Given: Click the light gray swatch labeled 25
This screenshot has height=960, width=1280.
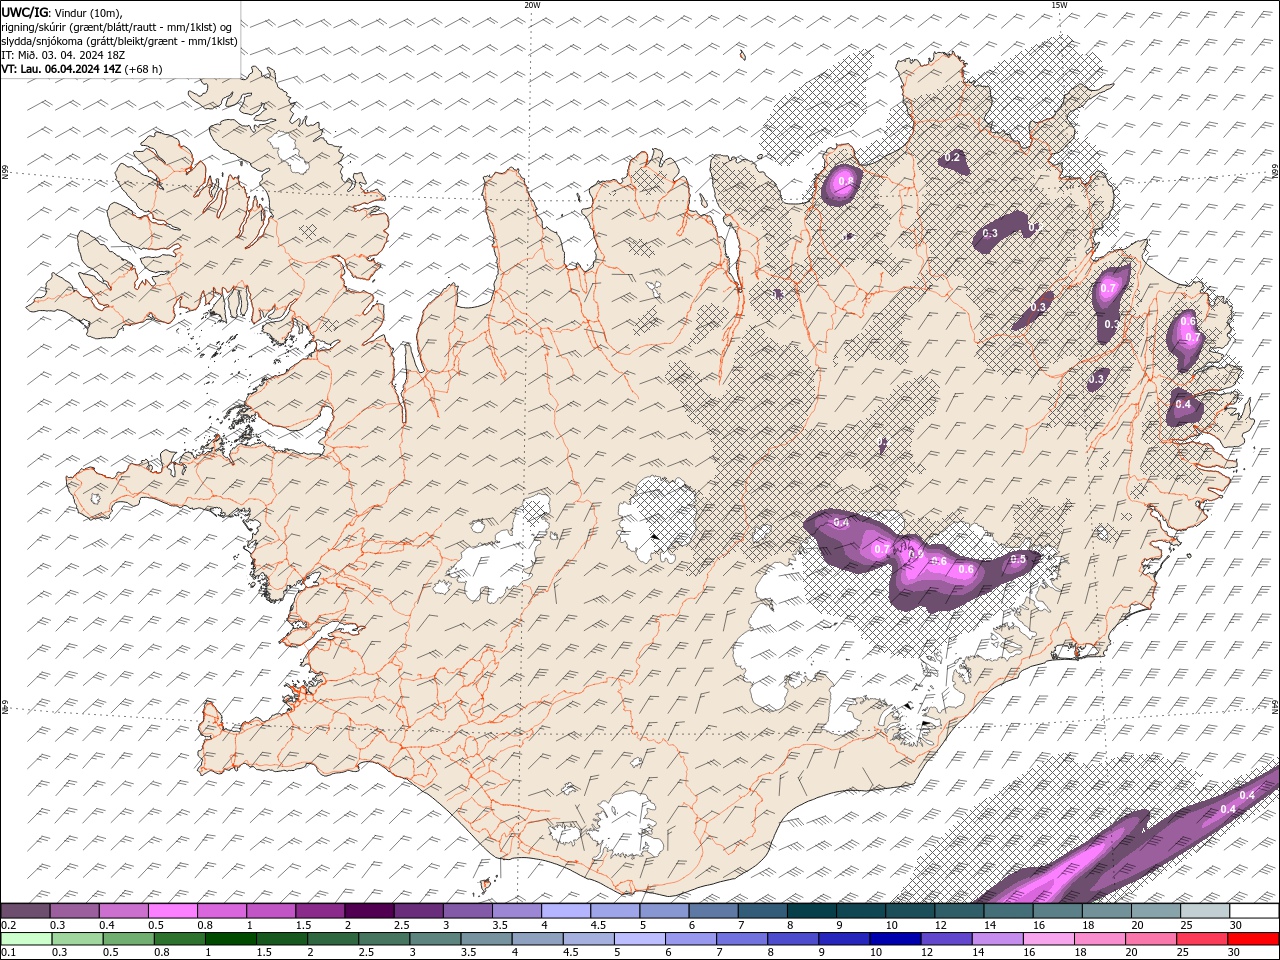Looking at the screenshot, I should tap(1205, 911).
